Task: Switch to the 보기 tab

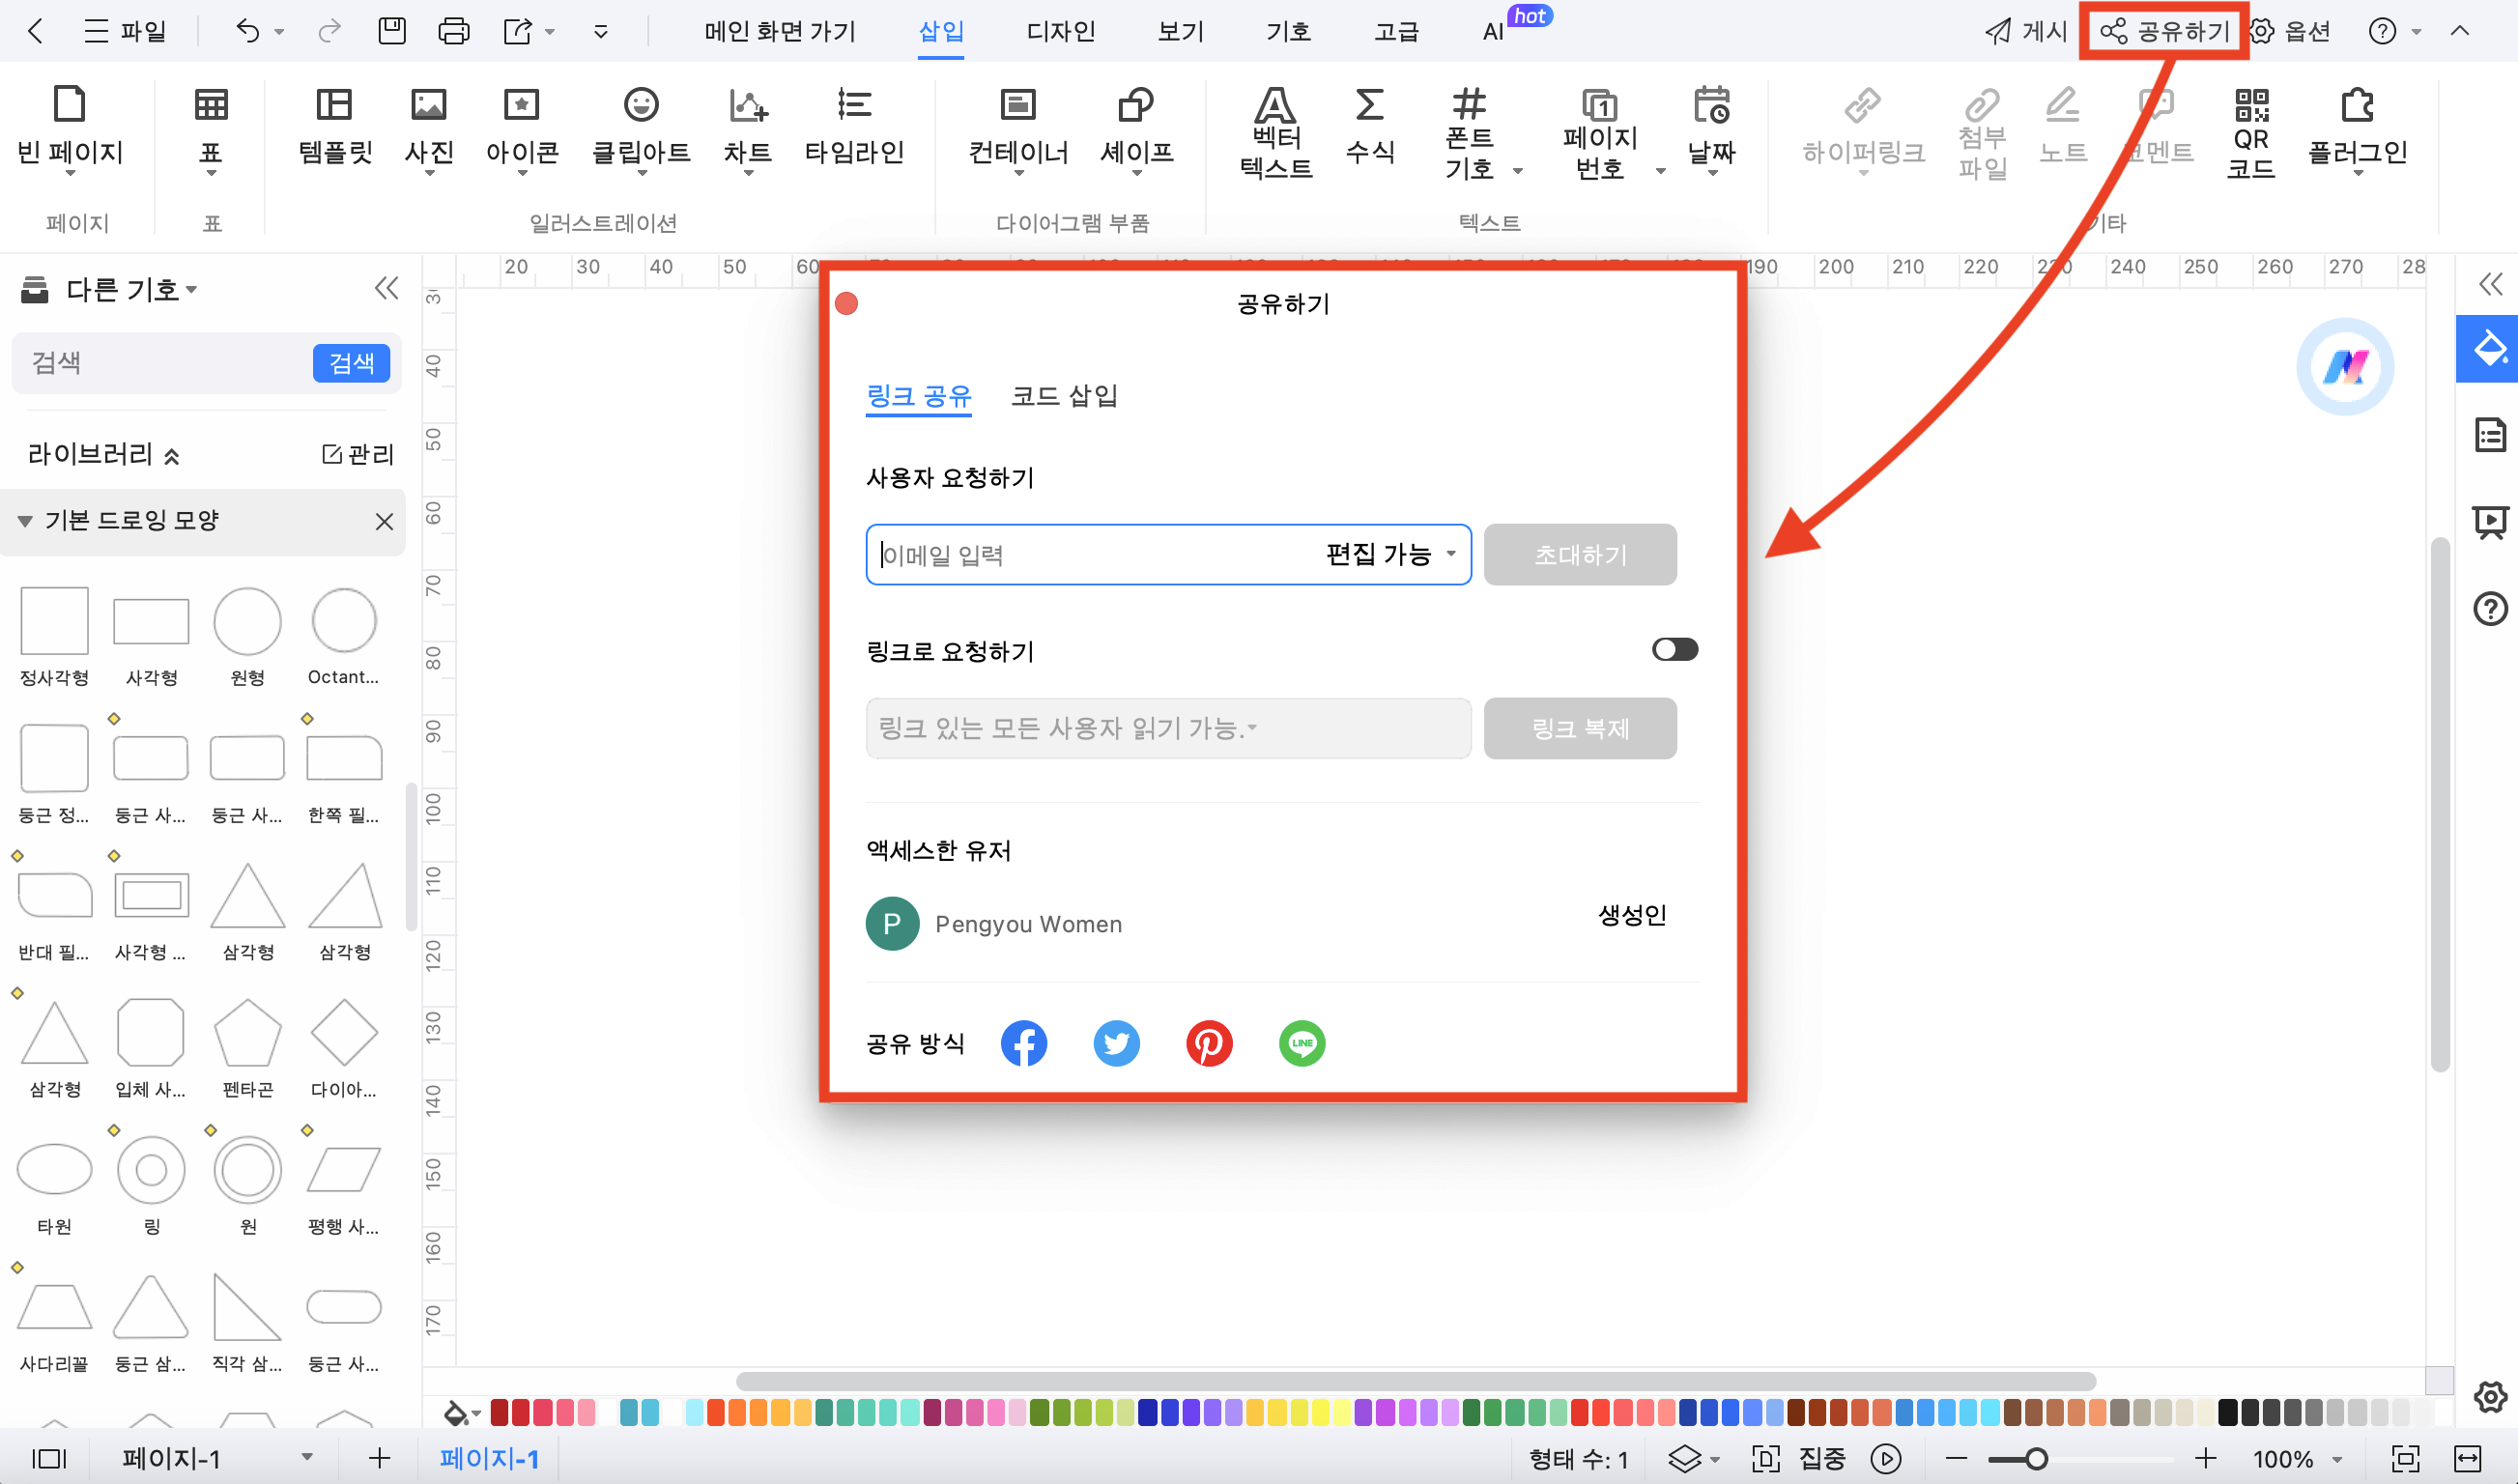Action: point(1181,31)
